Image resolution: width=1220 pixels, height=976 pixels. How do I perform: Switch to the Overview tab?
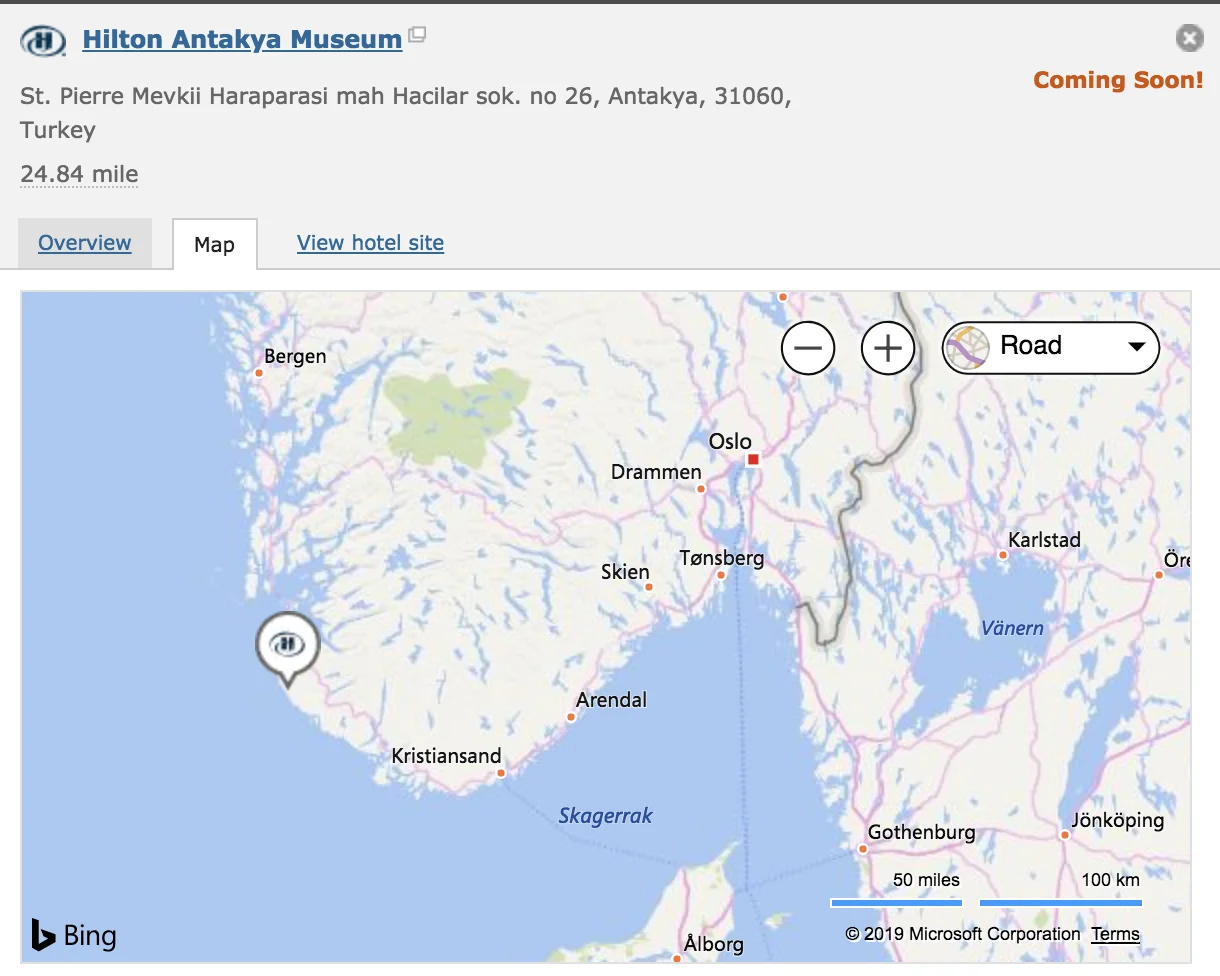(85, 243)
